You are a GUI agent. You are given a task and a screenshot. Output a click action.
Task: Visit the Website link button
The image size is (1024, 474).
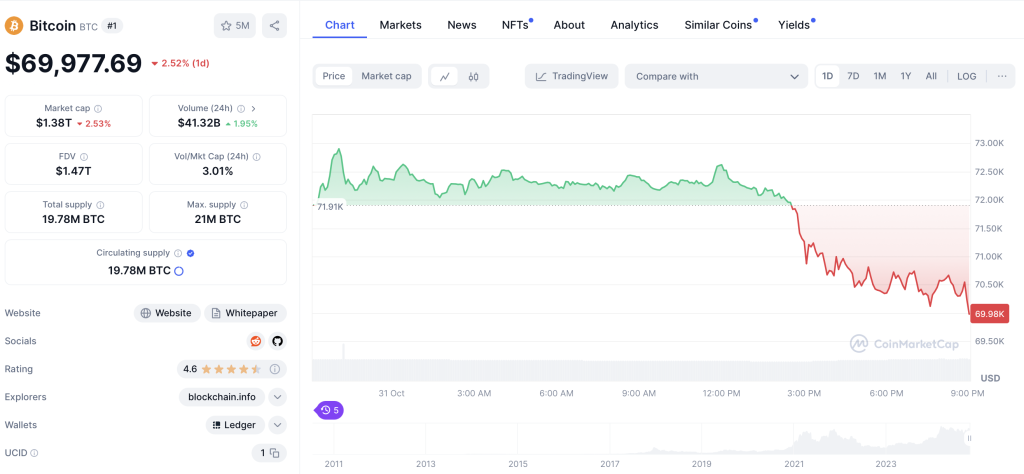(x=167, y=313)
